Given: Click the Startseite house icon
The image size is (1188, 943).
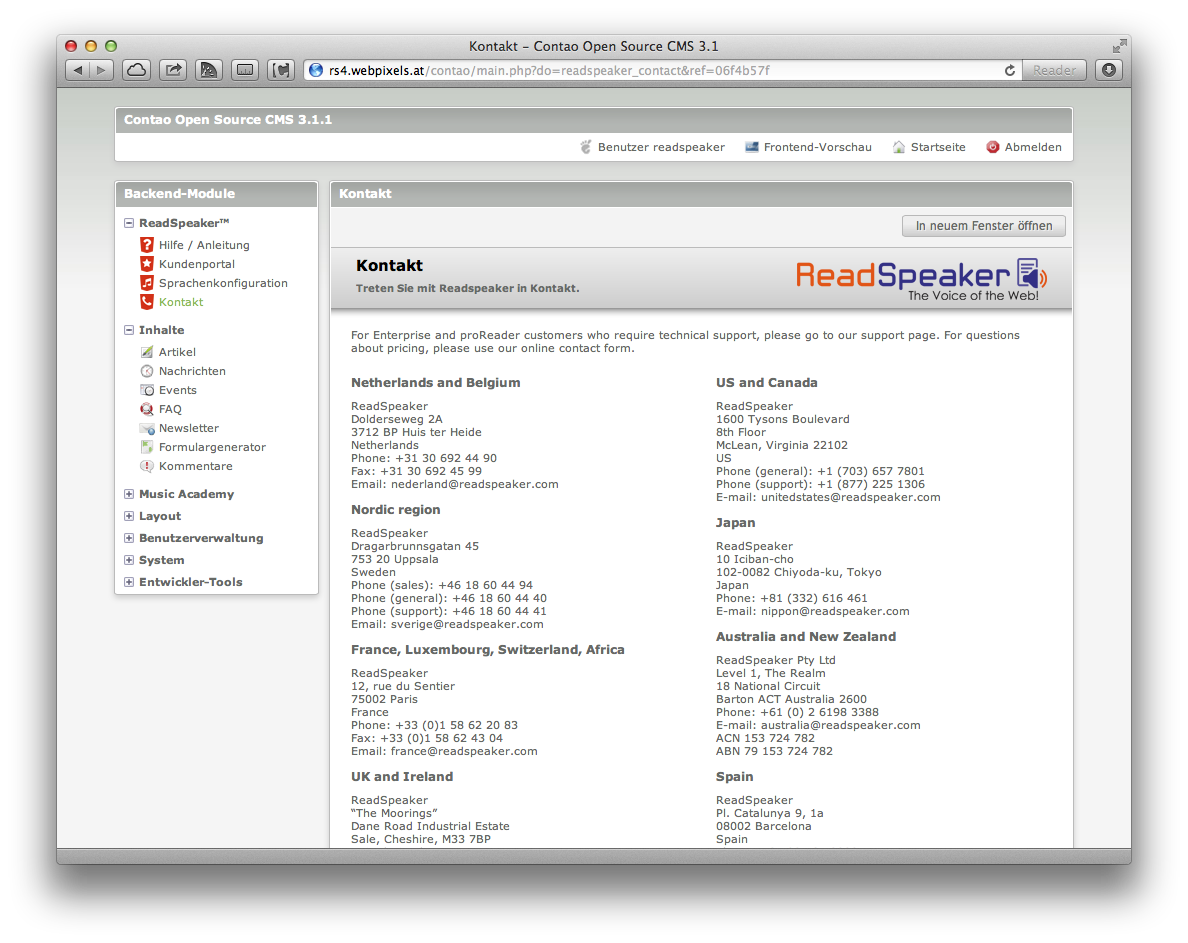Looking at the screenshot, I should [899, 147].
